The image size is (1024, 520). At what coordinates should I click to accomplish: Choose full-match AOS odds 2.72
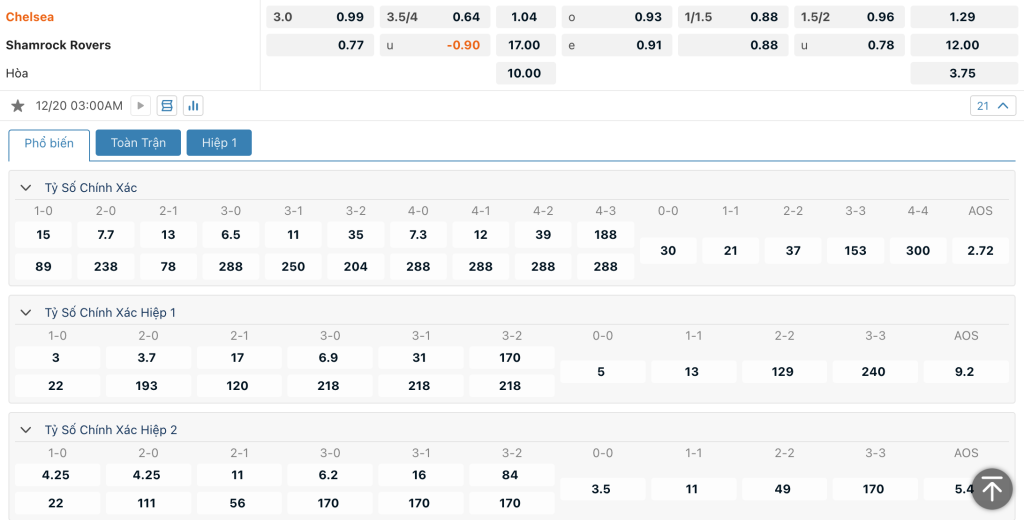980,251
